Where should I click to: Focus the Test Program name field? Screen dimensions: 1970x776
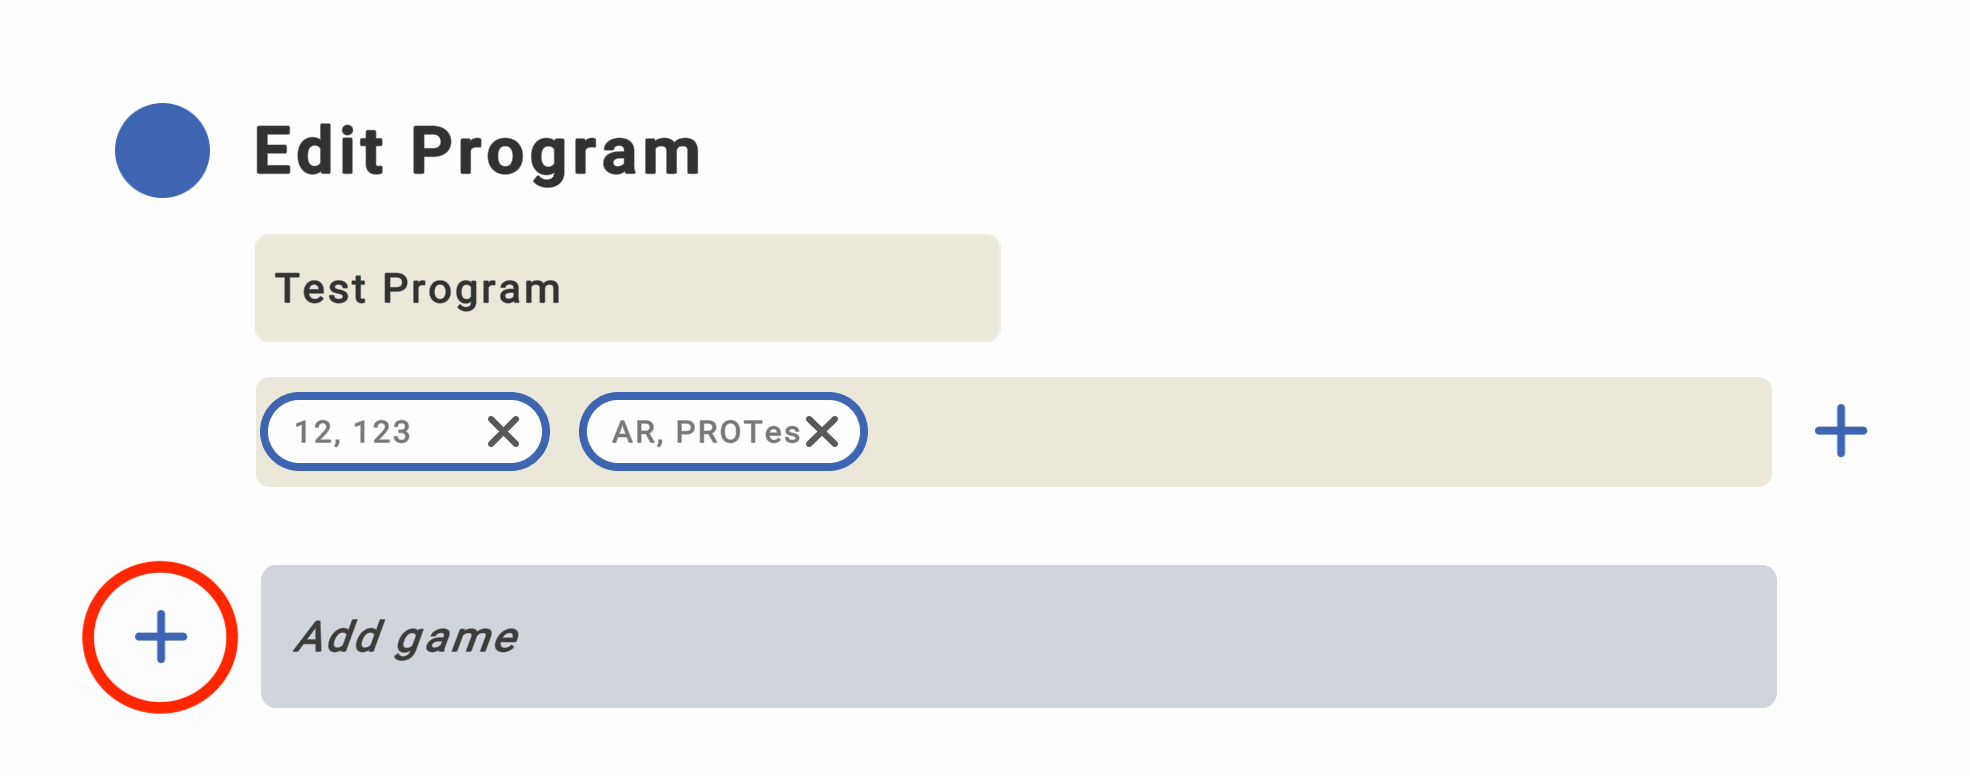[x=627, y=288]
